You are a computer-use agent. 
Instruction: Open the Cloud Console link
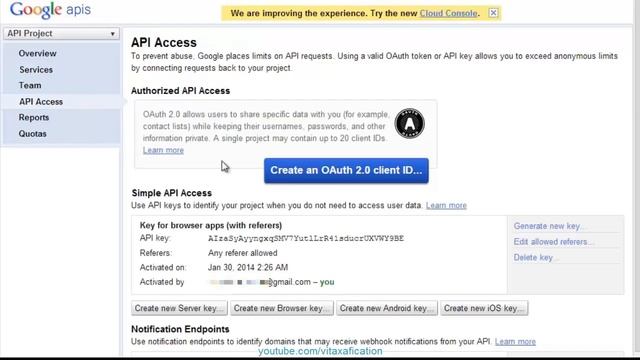click(x=449, y=13)
